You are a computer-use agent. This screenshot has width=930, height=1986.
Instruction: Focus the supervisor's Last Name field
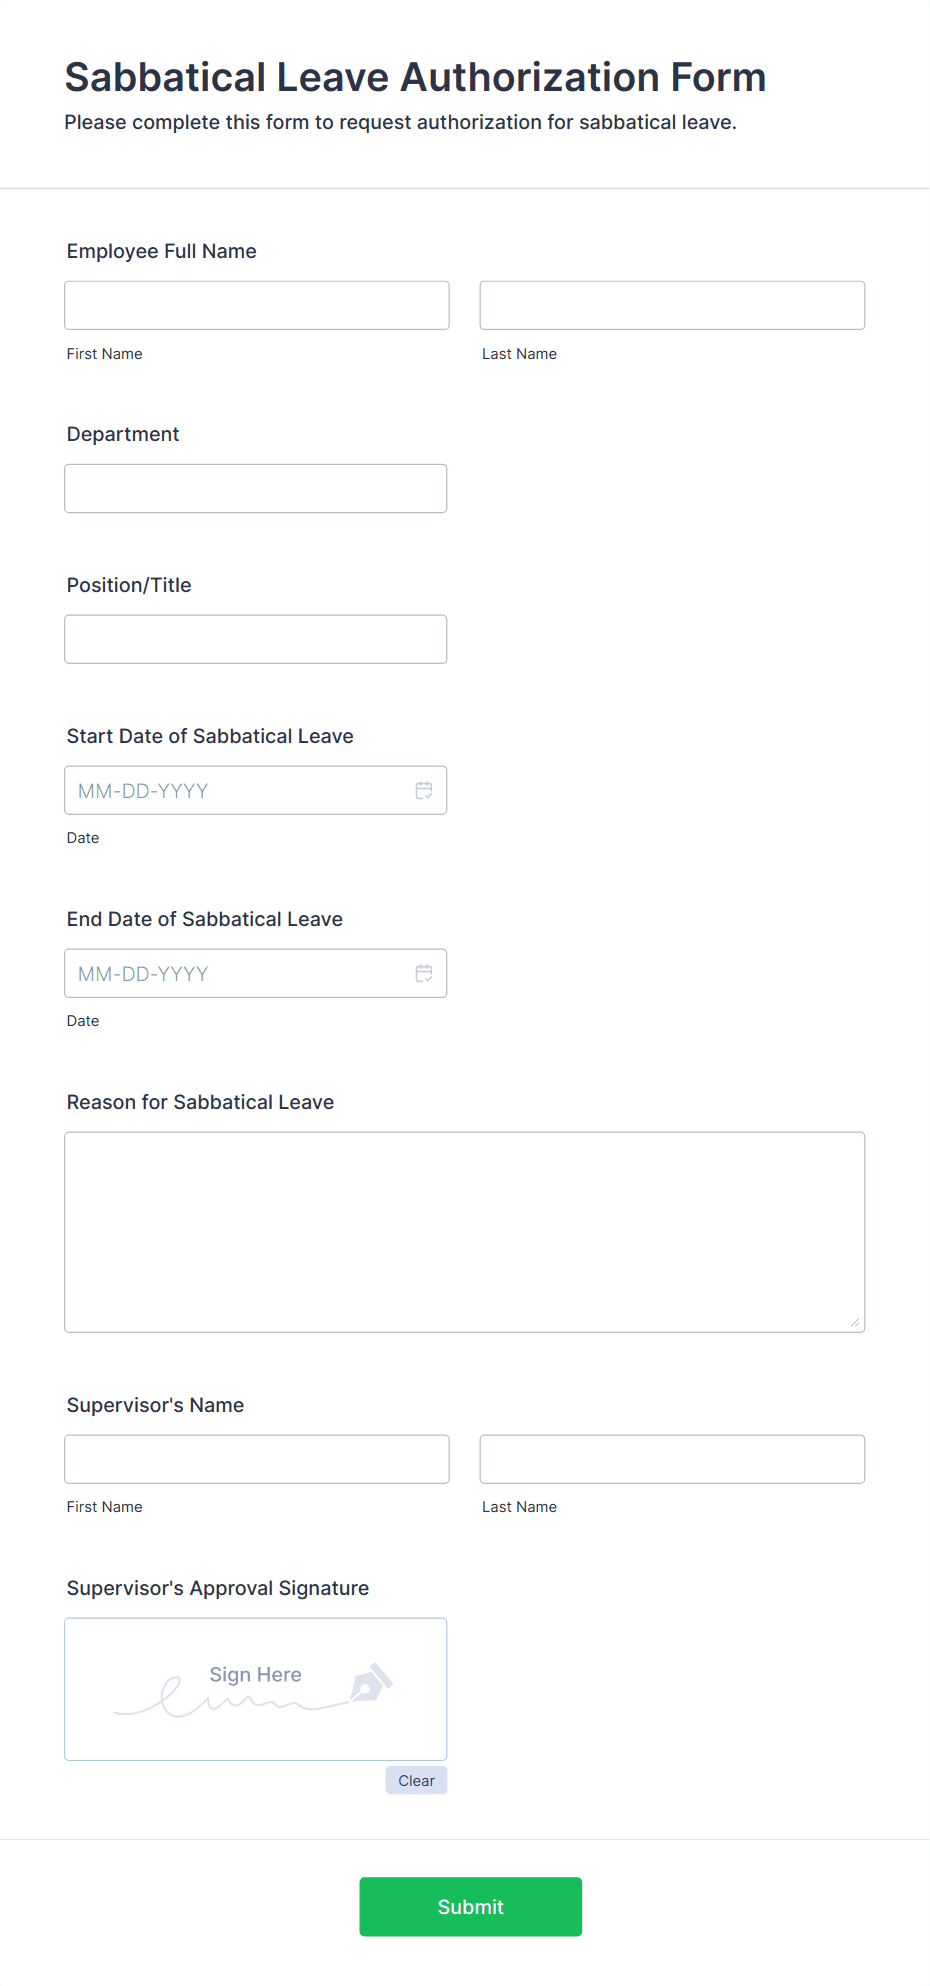click(672, 1459)
